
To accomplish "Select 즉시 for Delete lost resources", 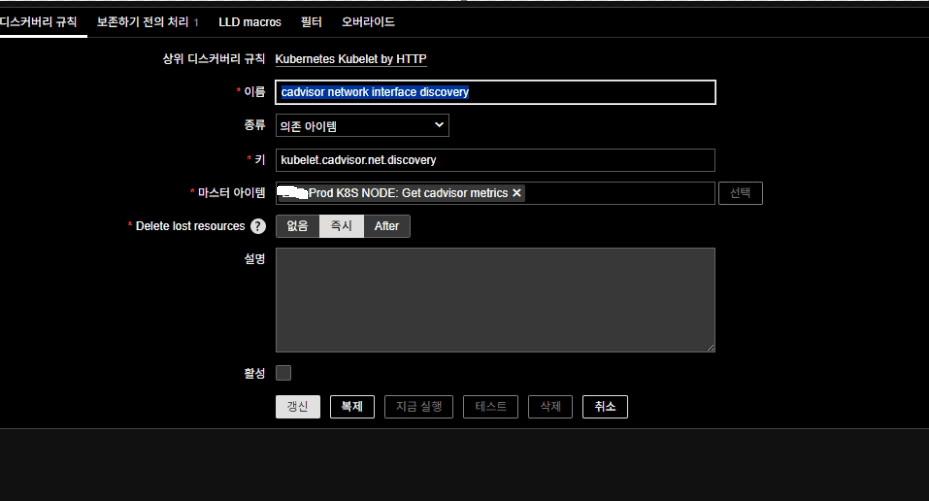I will point(341,226).
